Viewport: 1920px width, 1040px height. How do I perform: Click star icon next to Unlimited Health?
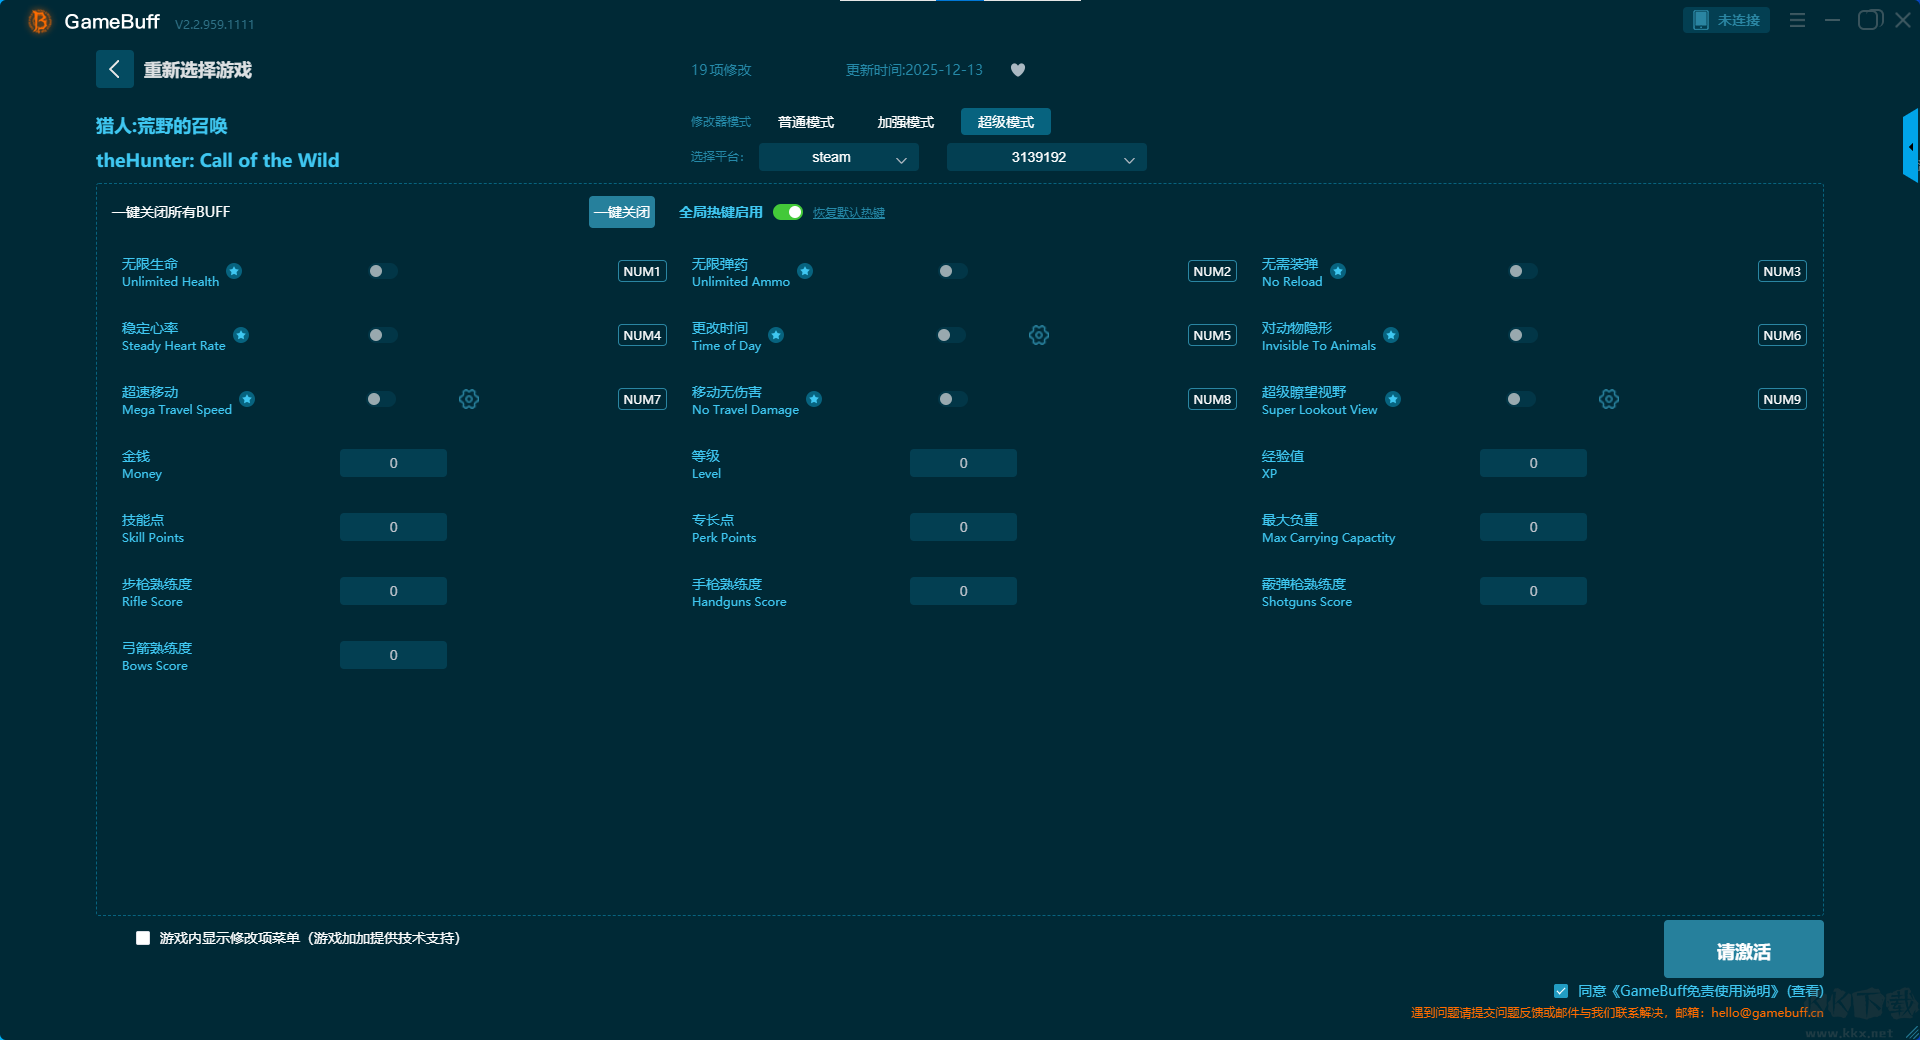coord(234,271)
